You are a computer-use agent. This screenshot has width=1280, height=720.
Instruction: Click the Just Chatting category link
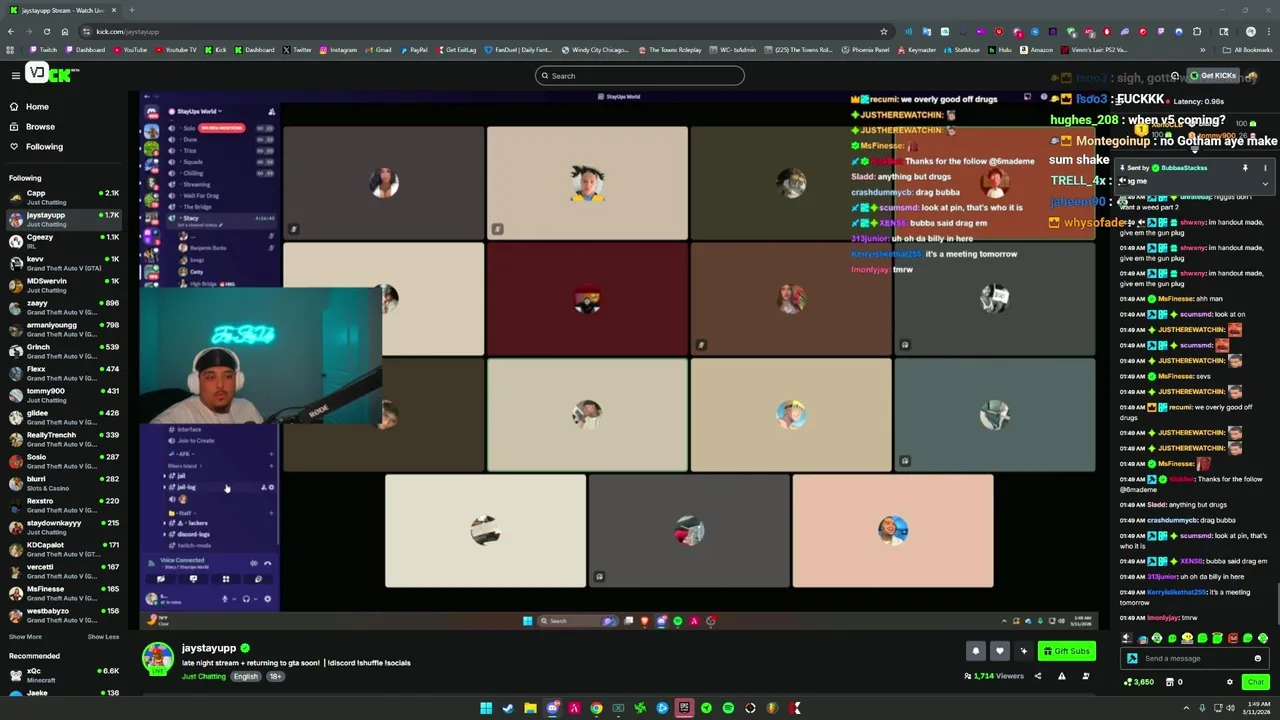click(204, 676)
